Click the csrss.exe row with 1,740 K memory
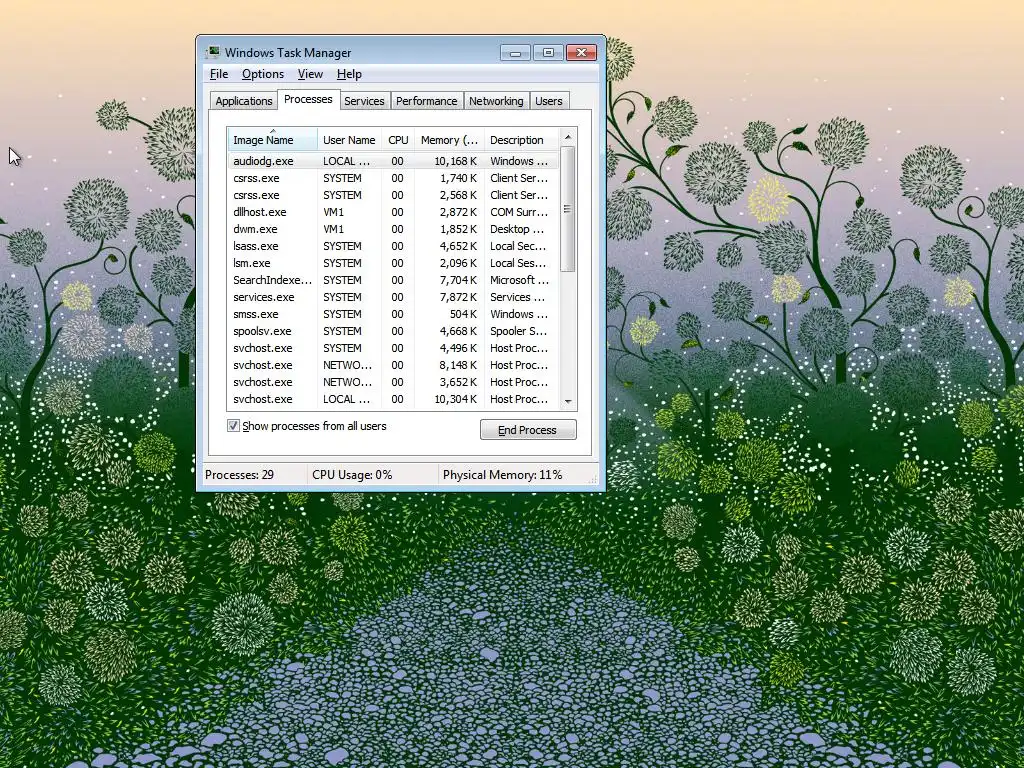 pos(393,178)
